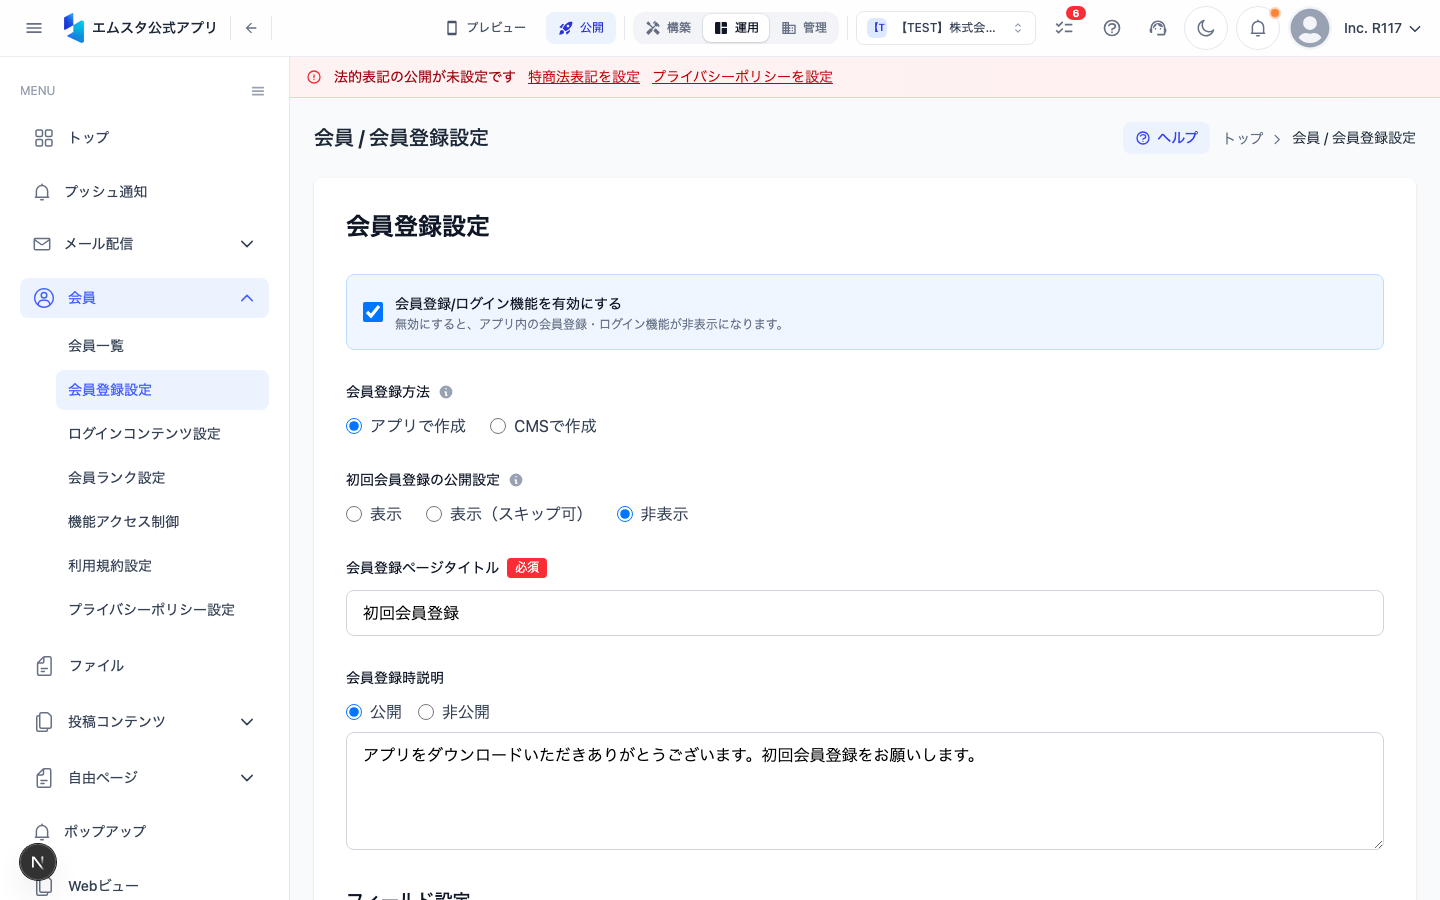
Task: Open the task checklist icon with badge 6
Action: click(1064, 28)
